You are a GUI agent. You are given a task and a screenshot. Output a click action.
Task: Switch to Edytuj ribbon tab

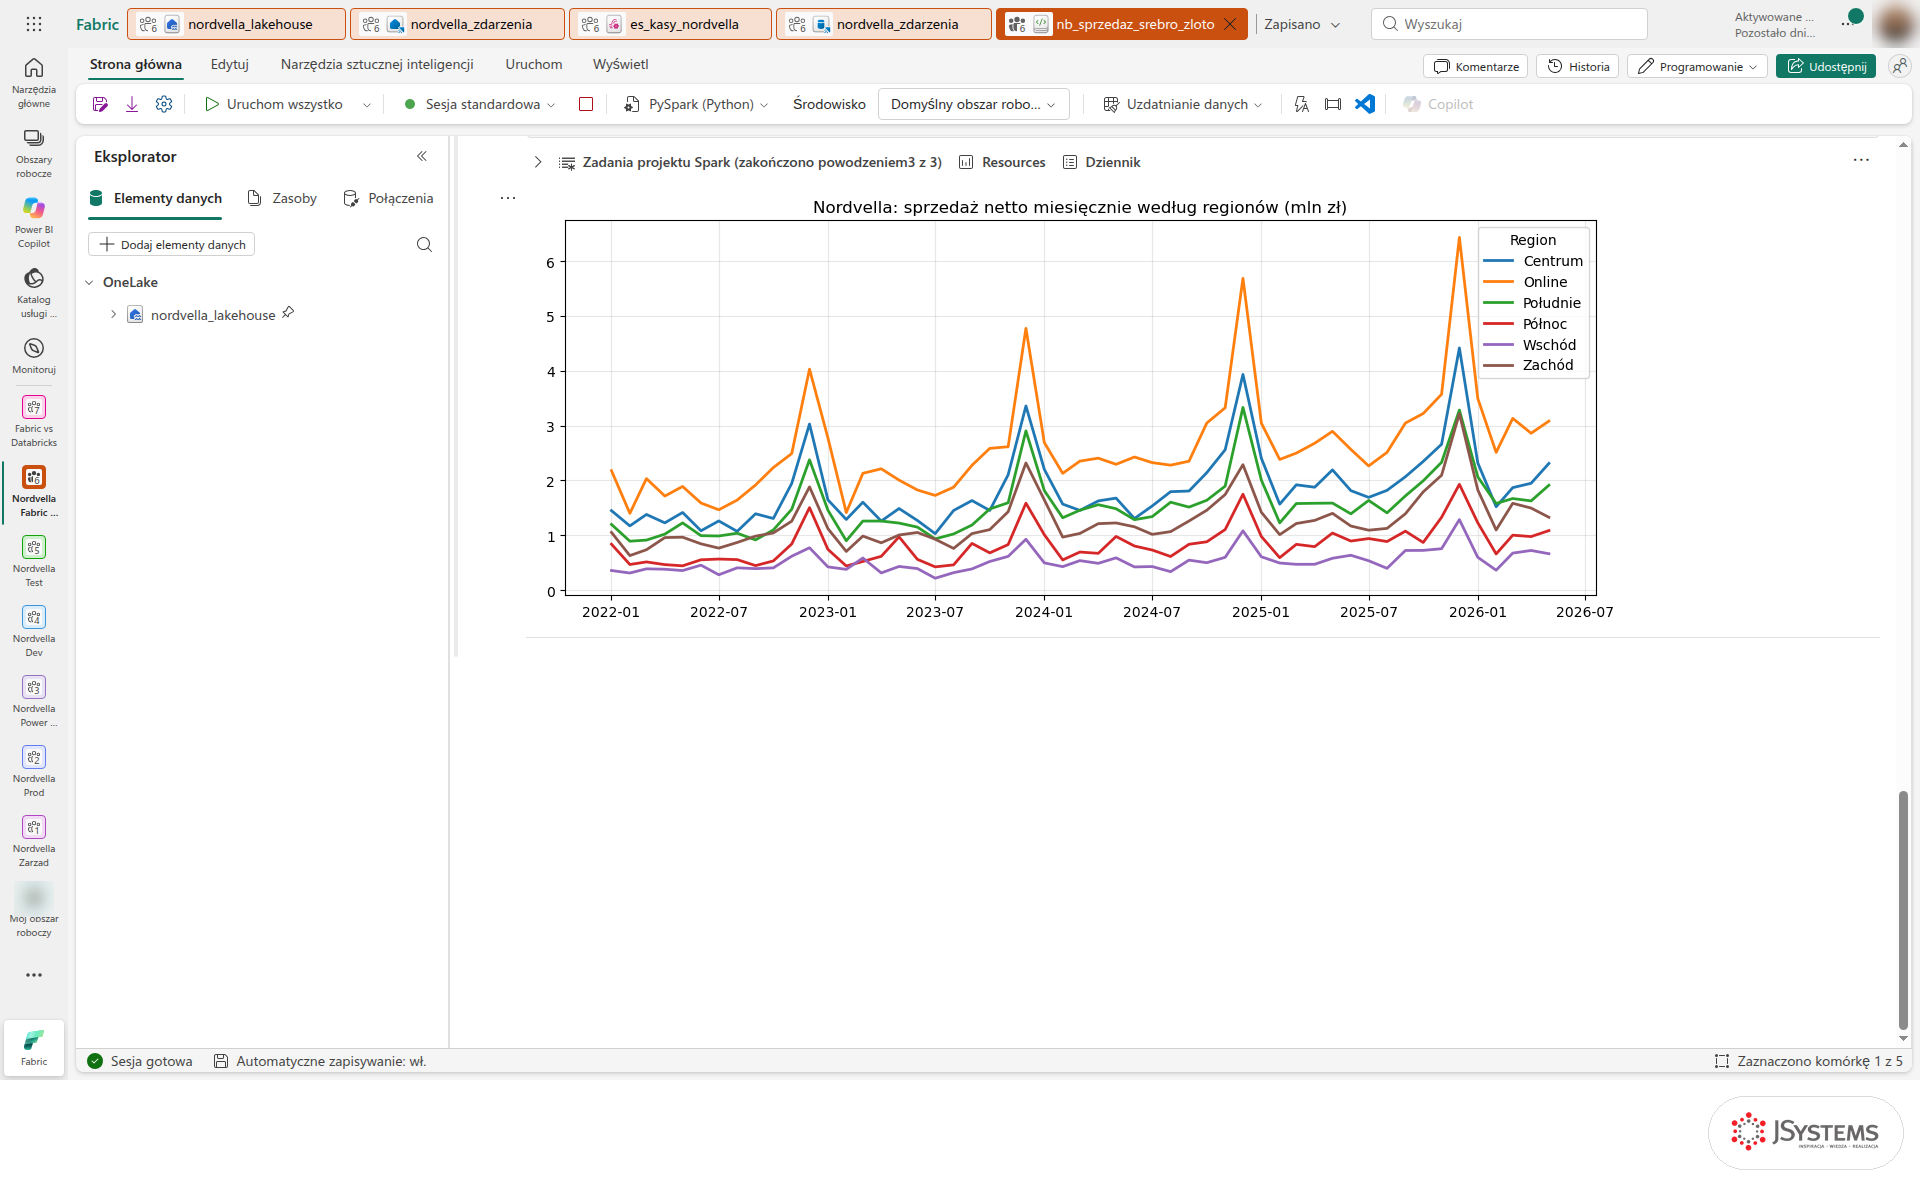229,64
